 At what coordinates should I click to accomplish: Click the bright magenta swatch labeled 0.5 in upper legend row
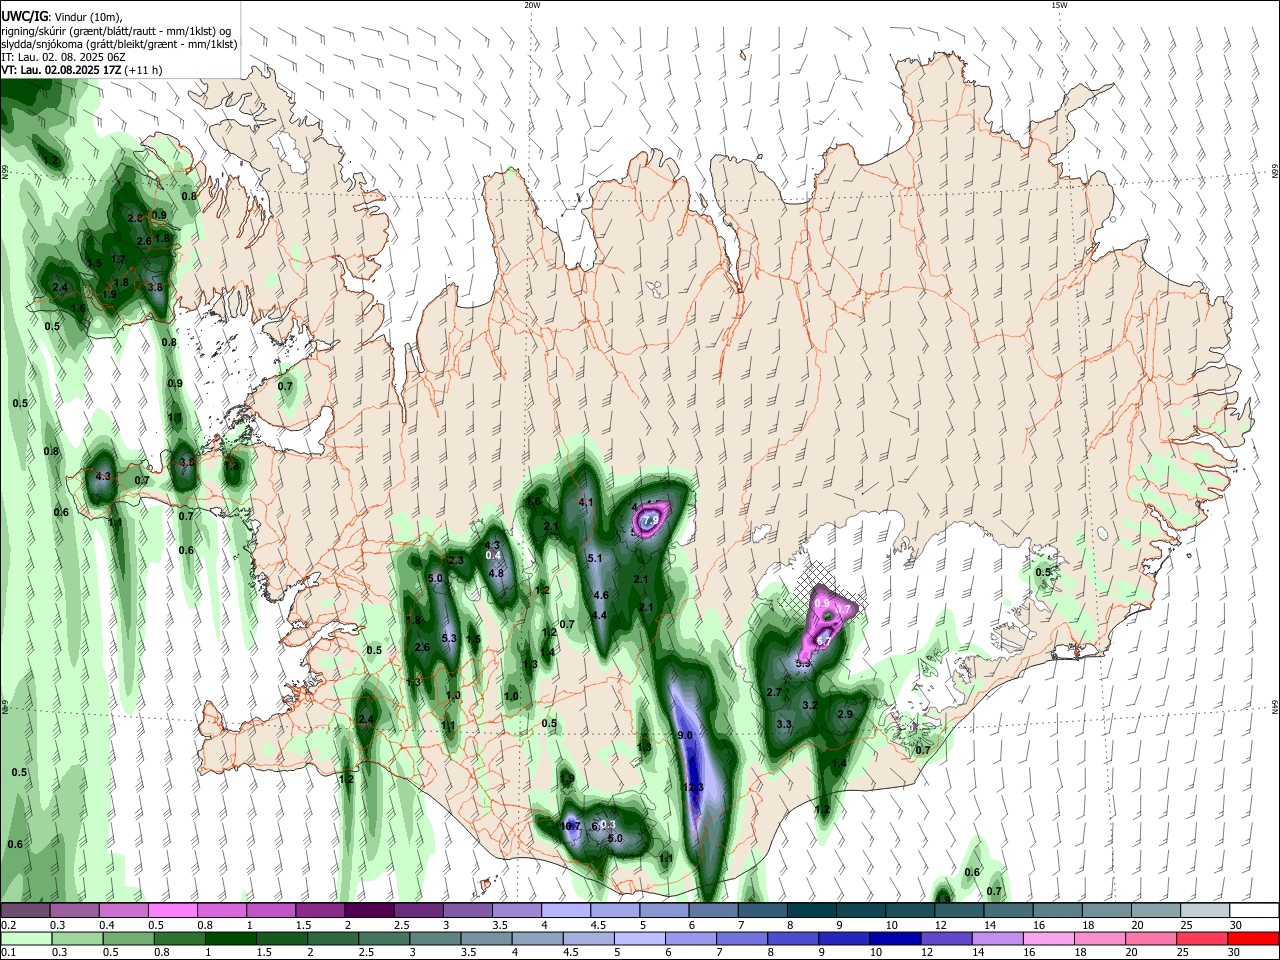pos(172,911)
